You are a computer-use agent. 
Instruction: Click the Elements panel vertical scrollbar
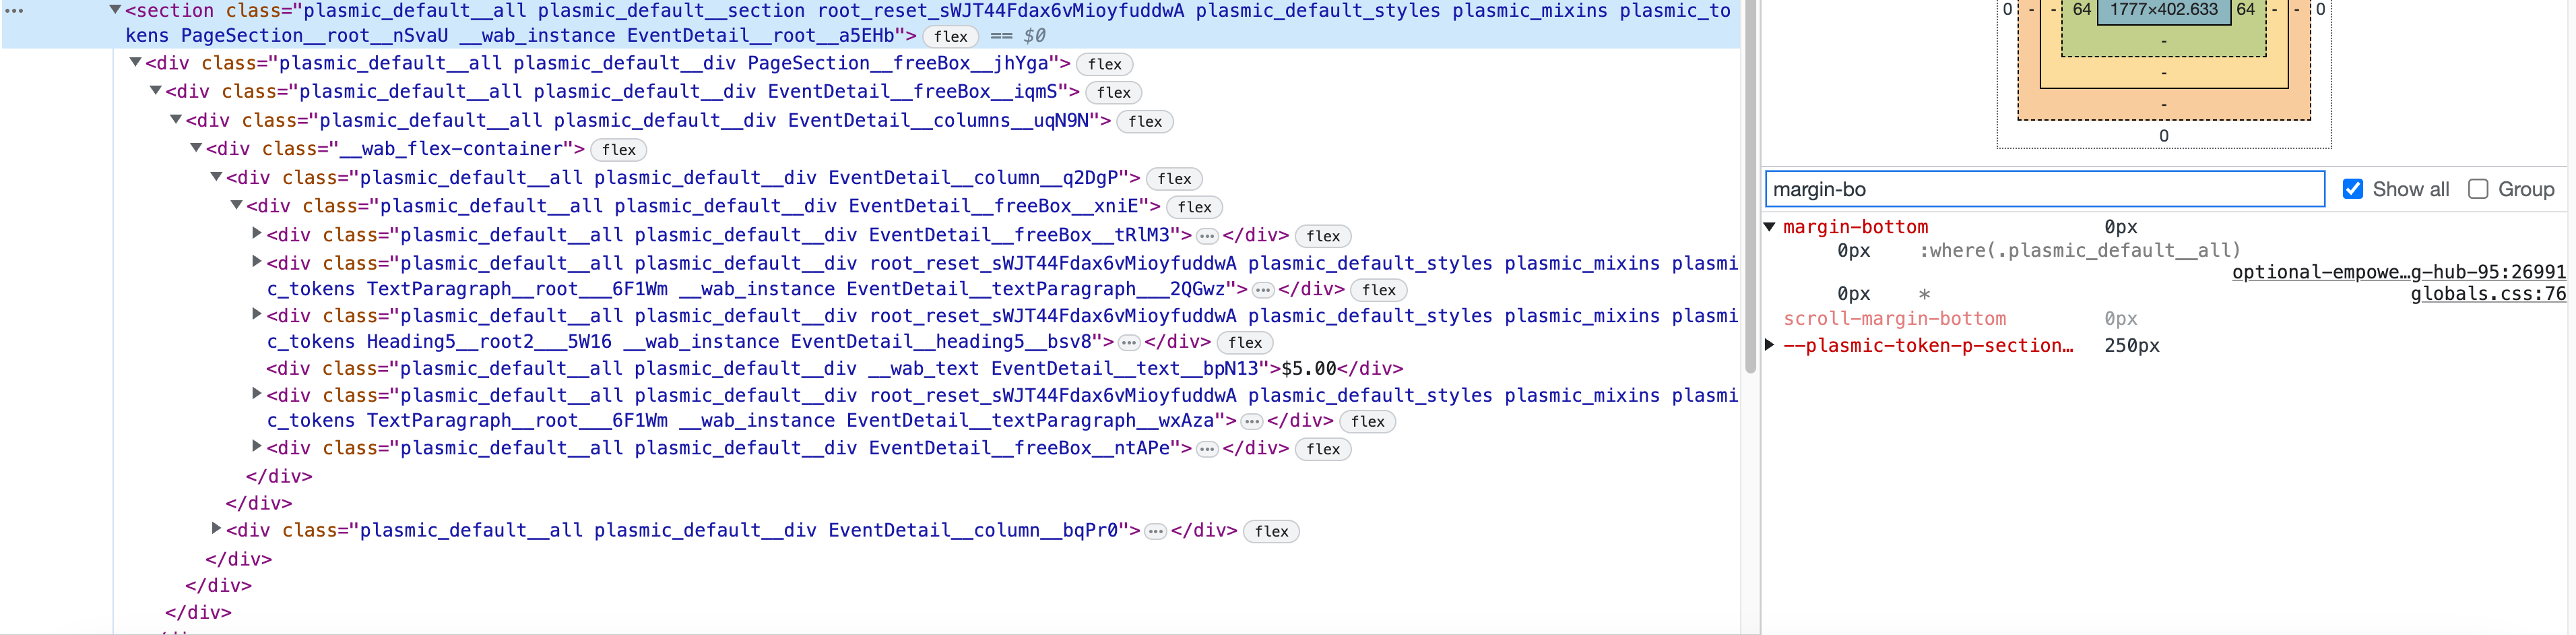coord(1749,200)
